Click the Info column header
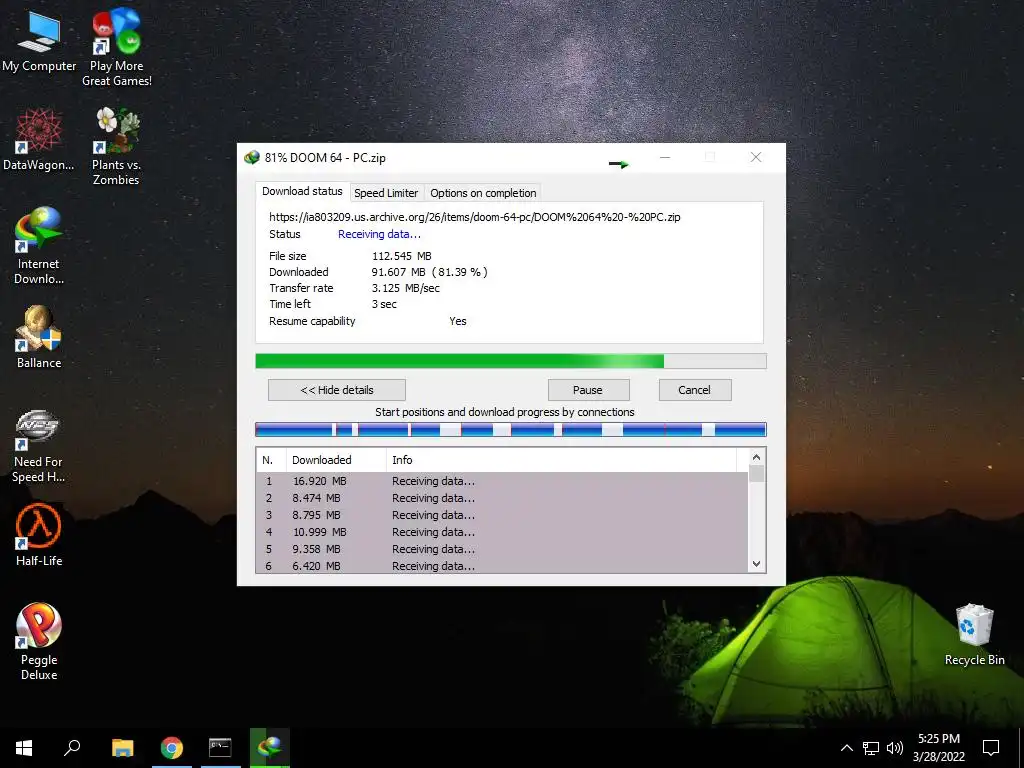The image size is (1024, 768). tap(561, 460)
